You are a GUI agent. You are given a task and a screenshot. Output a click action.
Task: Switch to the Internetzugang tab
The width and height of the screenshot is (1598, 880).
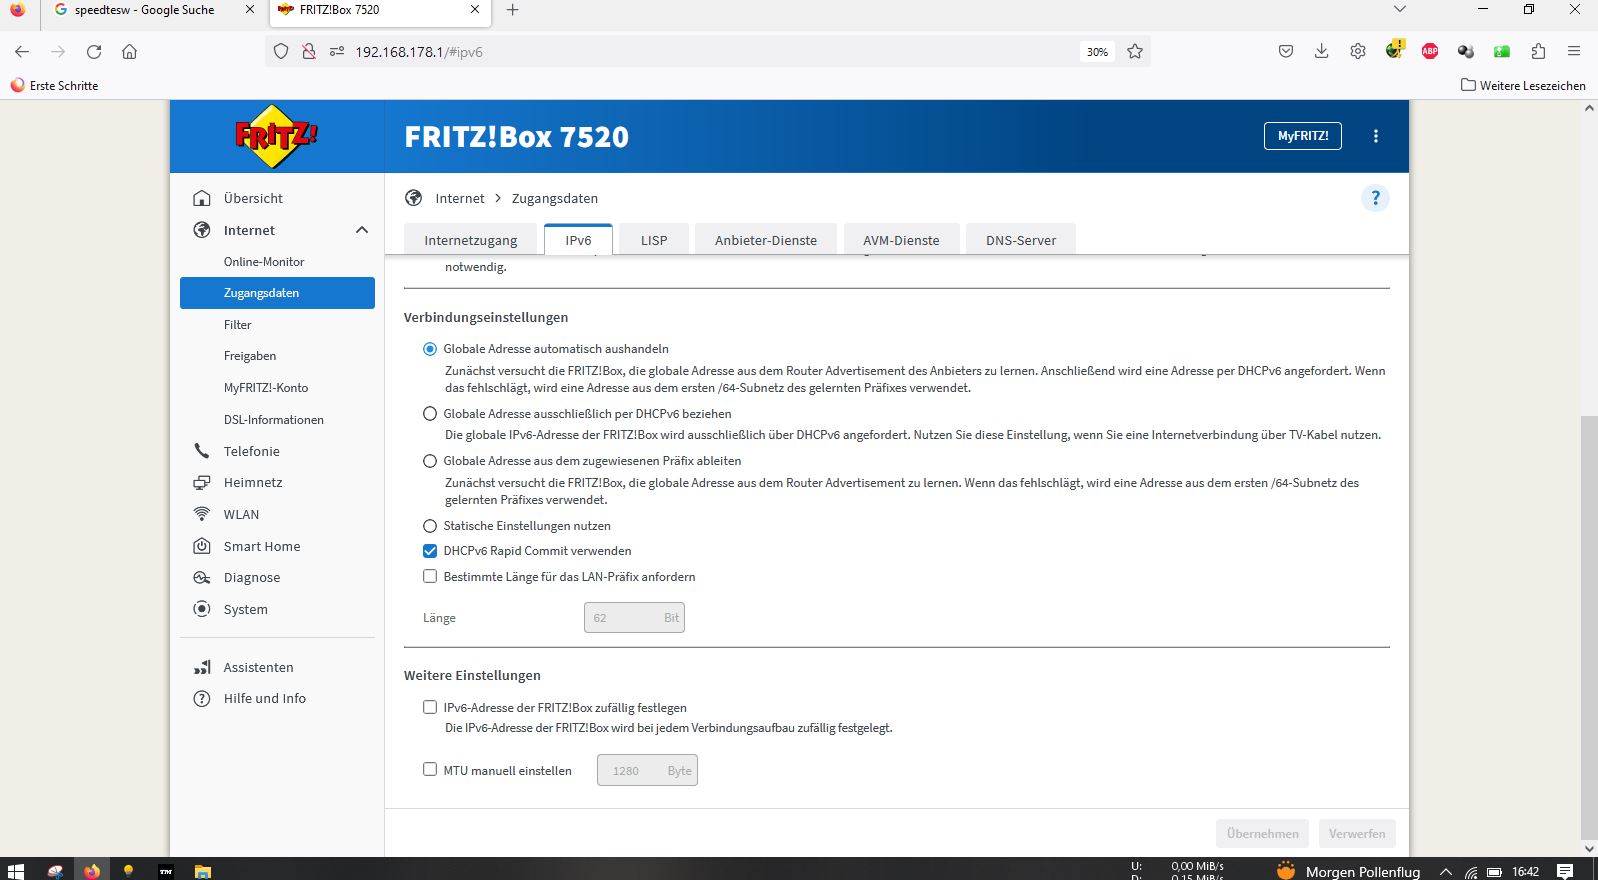470,240
